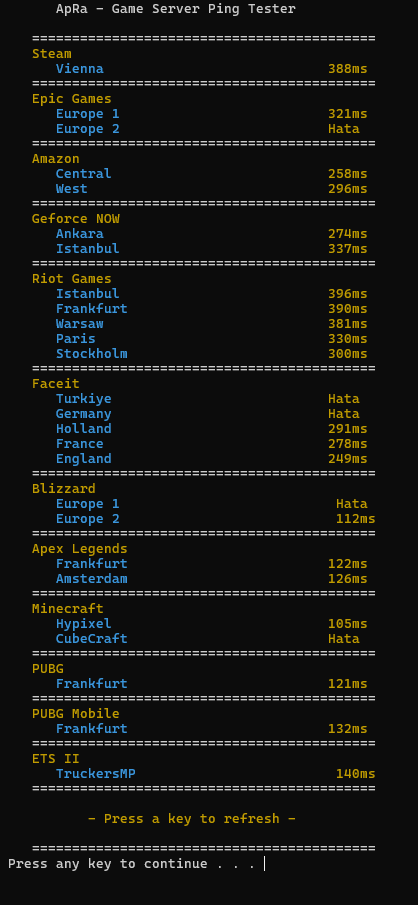
Task: Click the Vienna server entry
Action: tap(80, 69)
